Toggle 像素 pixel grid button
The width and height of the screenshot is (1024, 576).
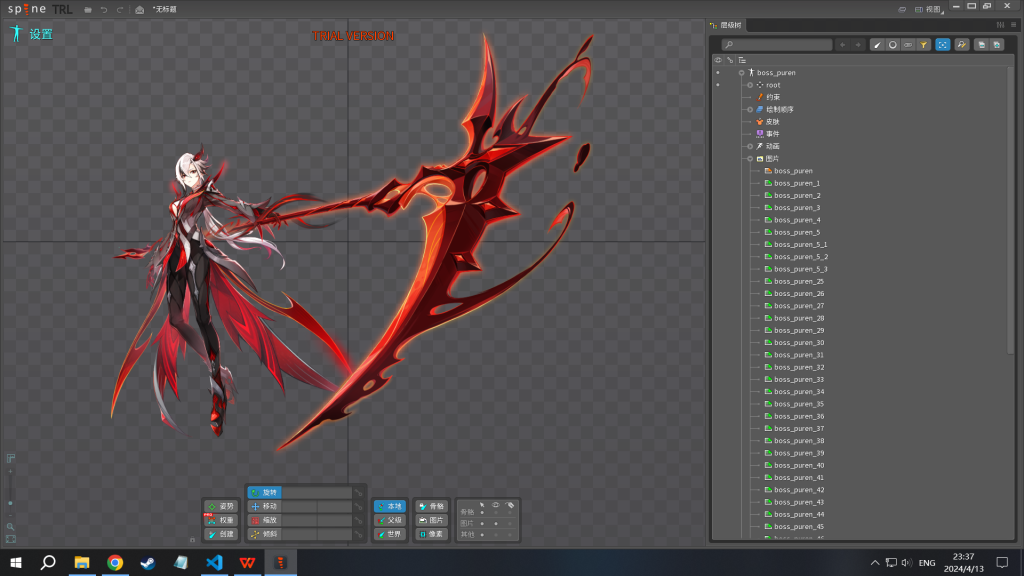(x=432, y=534)
